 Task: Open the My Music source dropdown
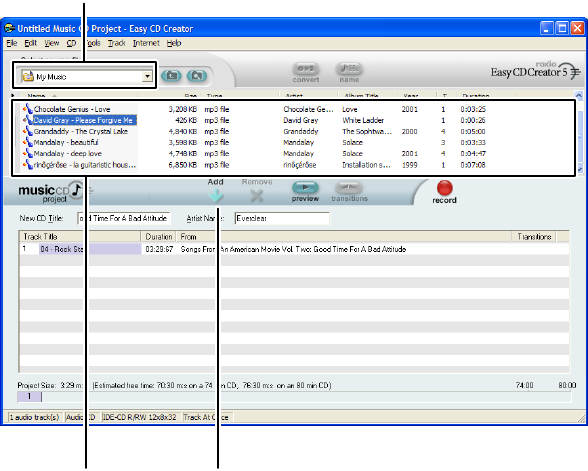tap(147, 76)
